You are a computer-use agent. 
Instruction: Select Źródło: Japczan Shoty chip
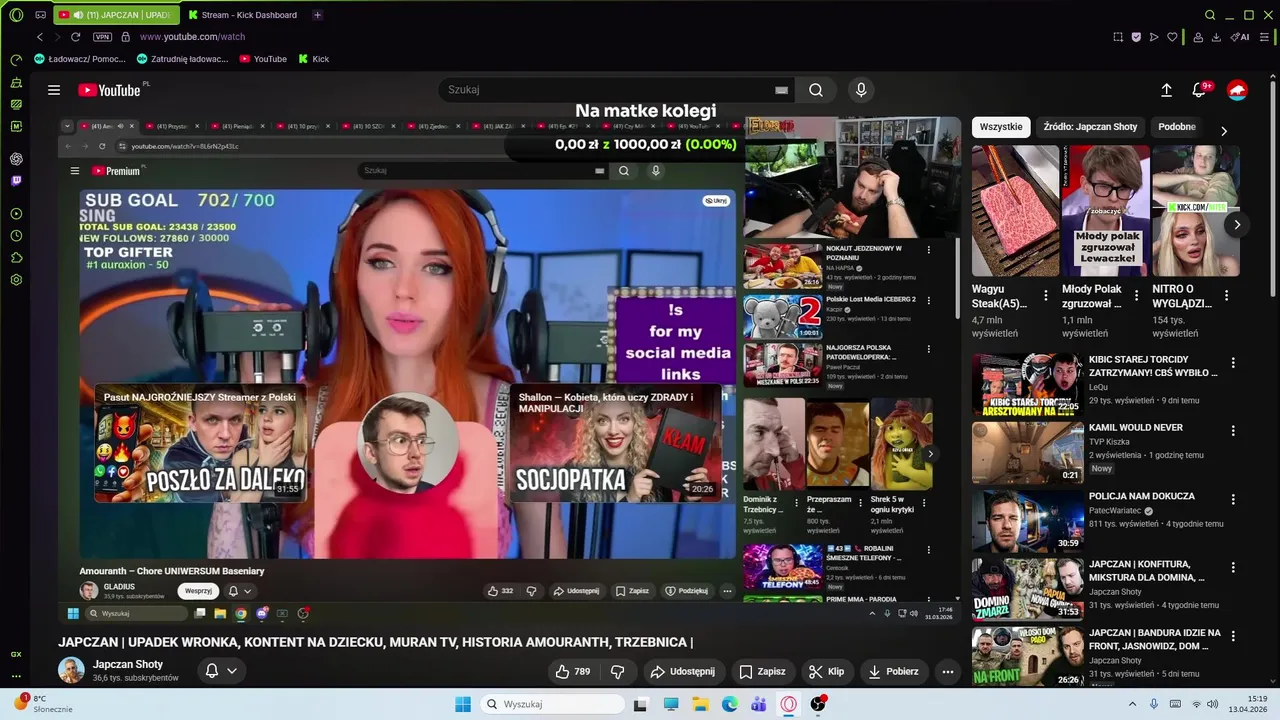pos(1090,127)
